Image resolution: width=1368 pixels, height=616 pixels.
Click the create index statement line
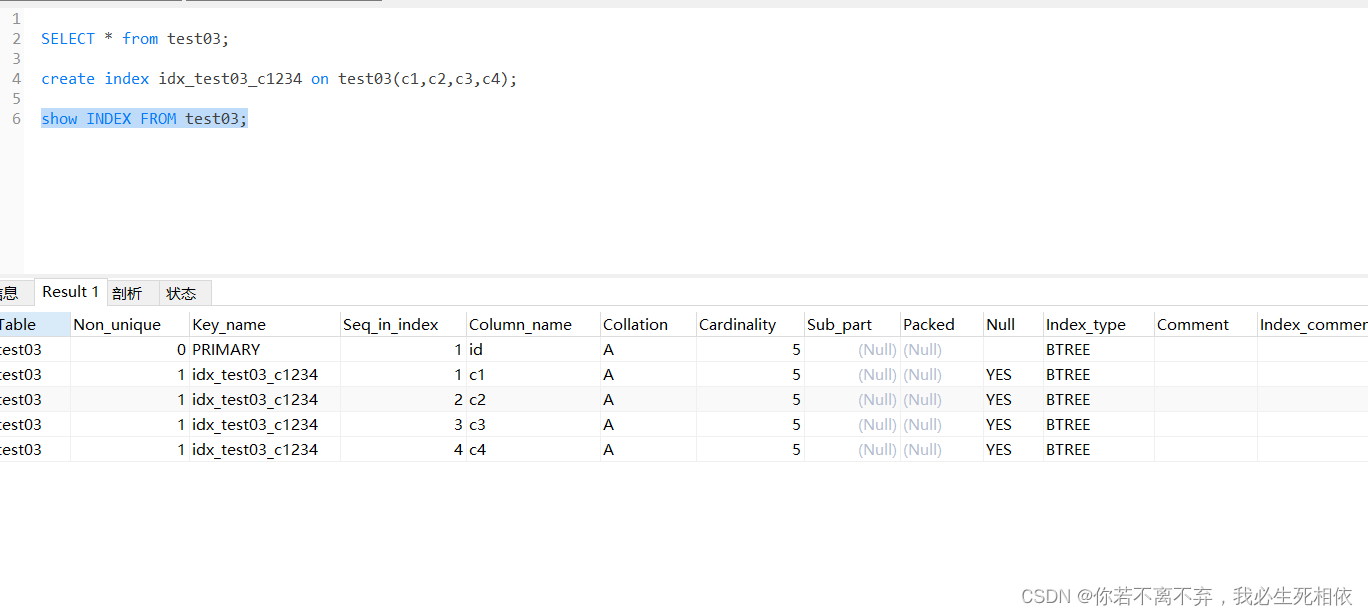pyautogui.click(x=279, y=79)
